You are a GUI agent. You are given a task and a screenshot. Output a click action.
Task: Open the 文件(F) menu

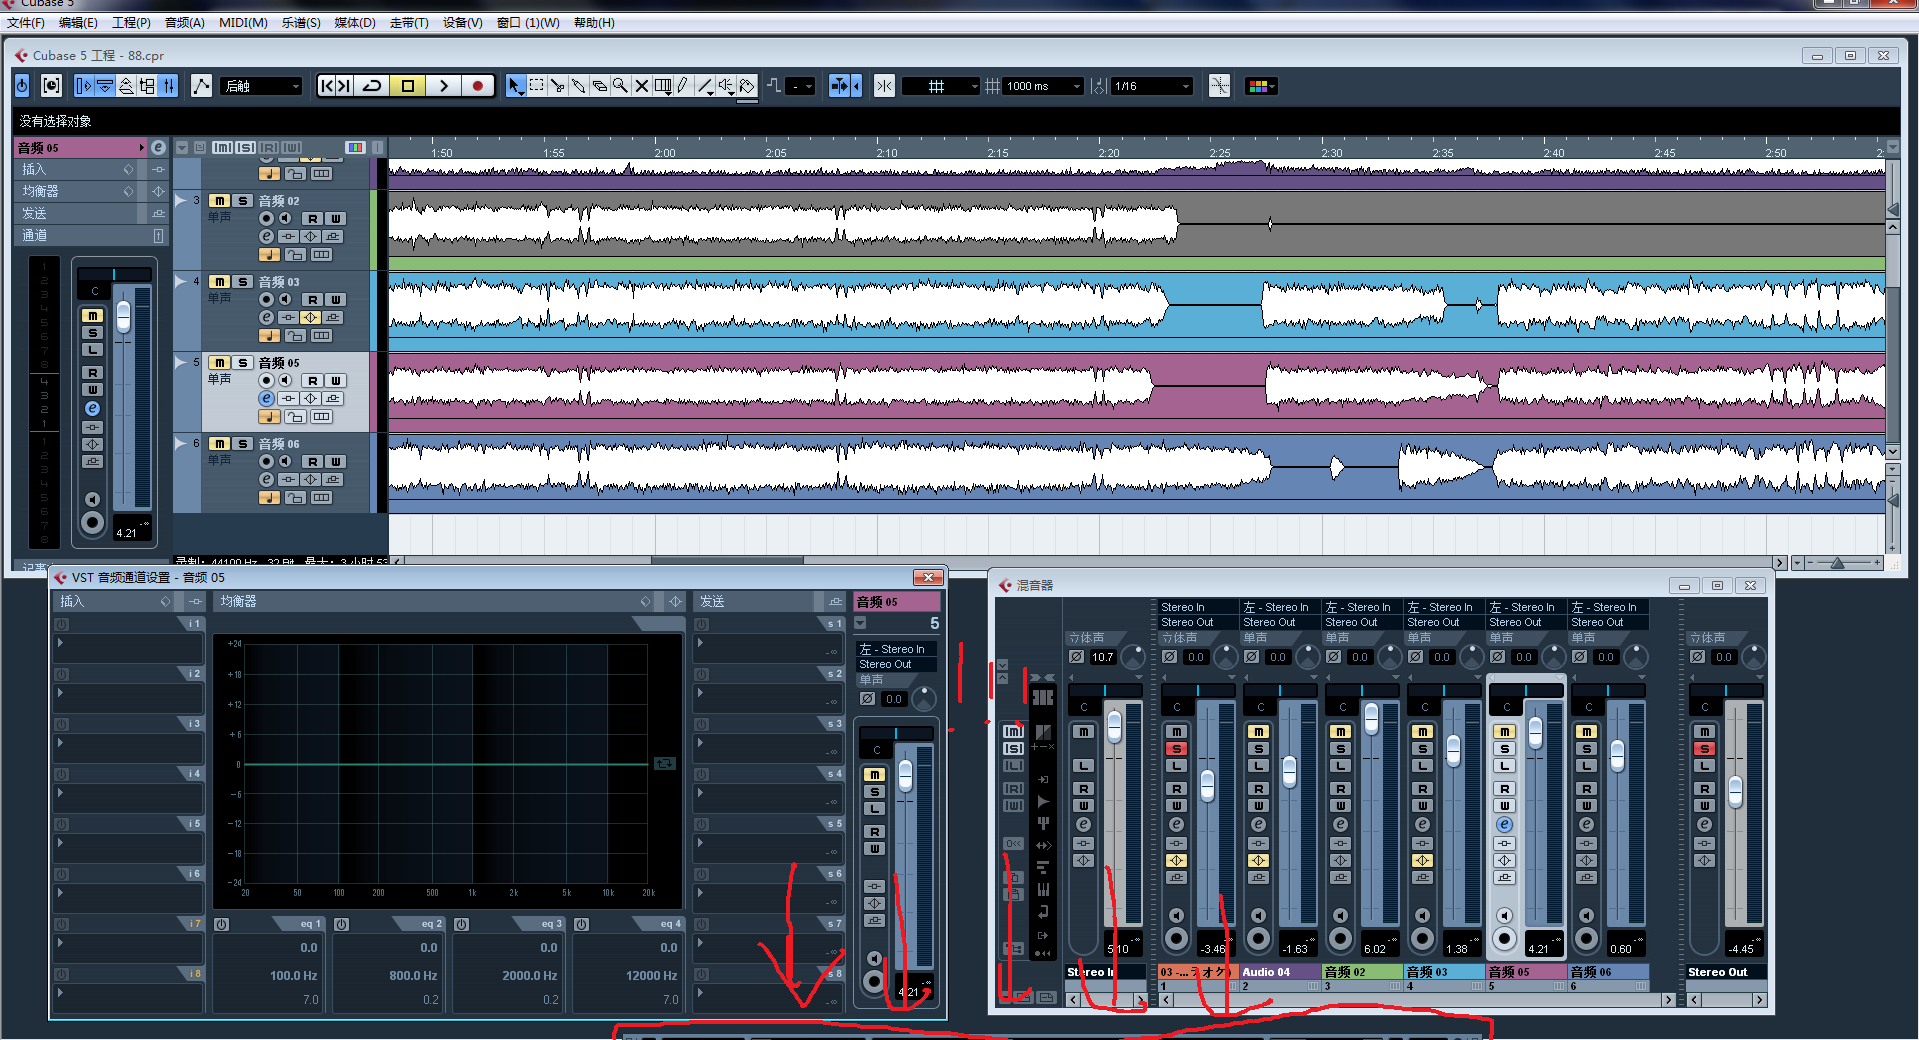(26, 23)
